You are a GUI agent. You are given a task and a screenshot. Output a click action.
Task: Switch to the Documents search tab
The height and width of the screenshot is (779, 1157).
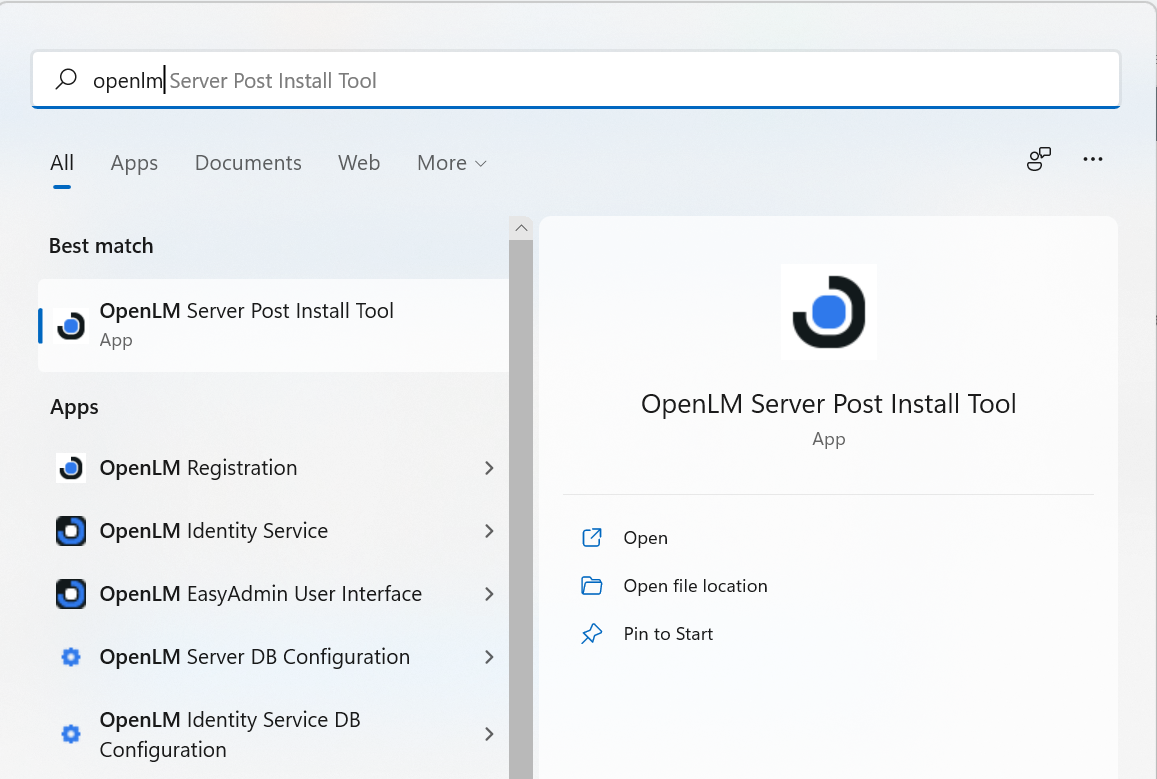pyautogui.click(x=248, y=163)
